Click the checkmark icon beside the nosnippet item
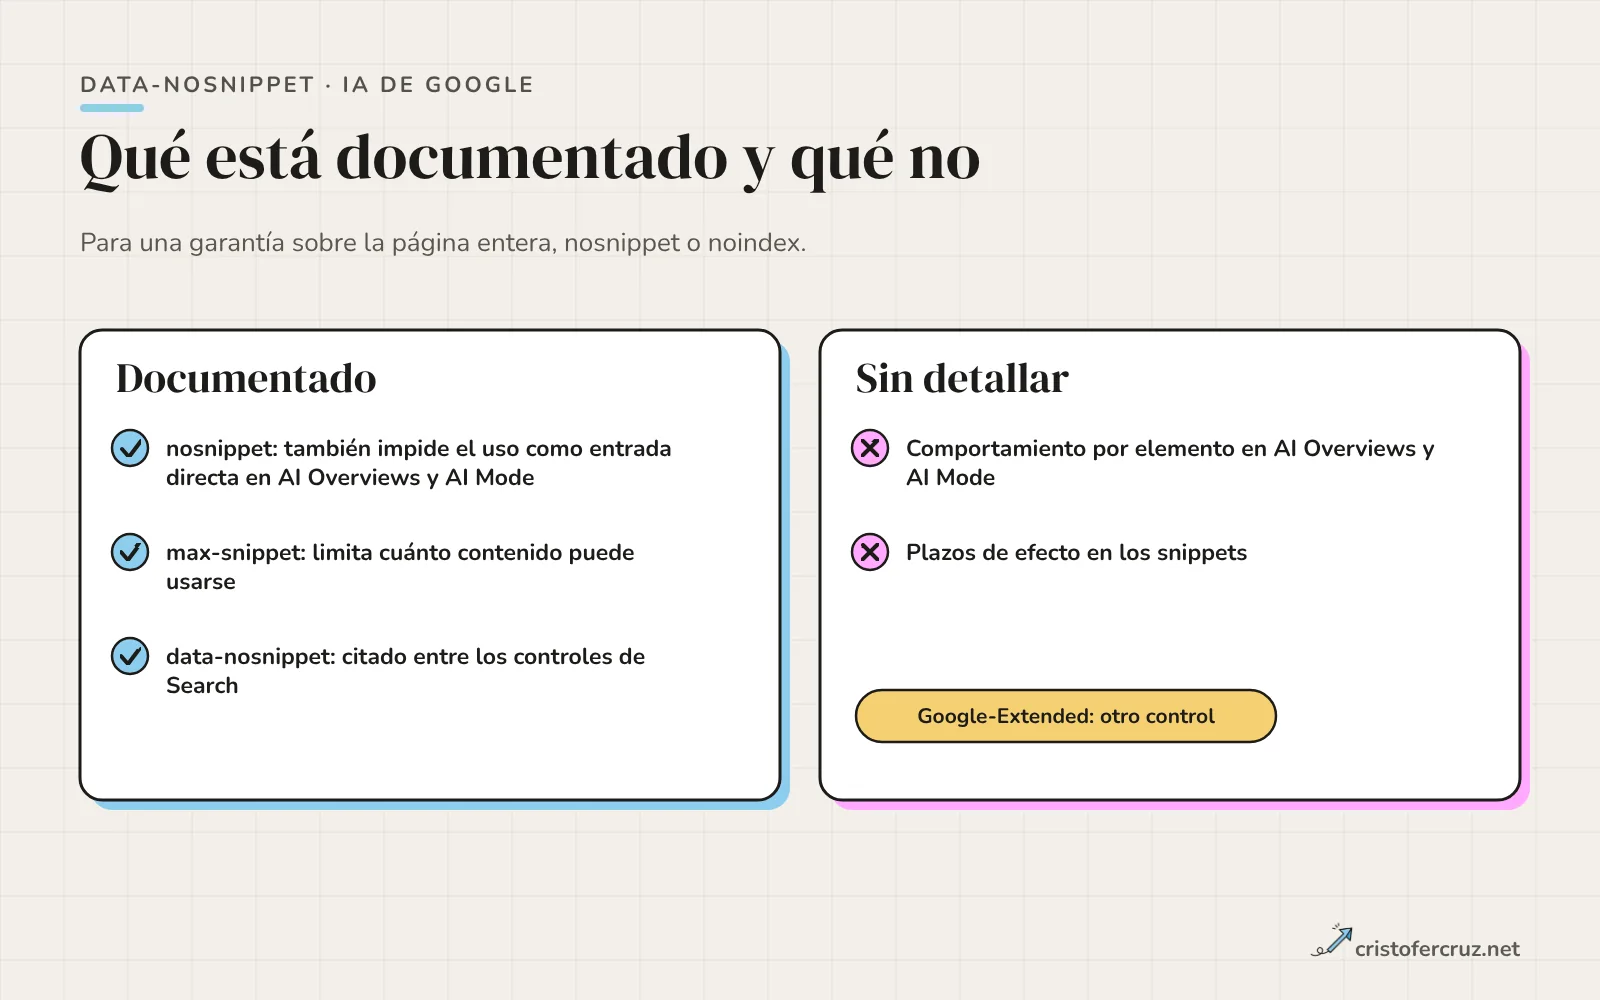 130,448
